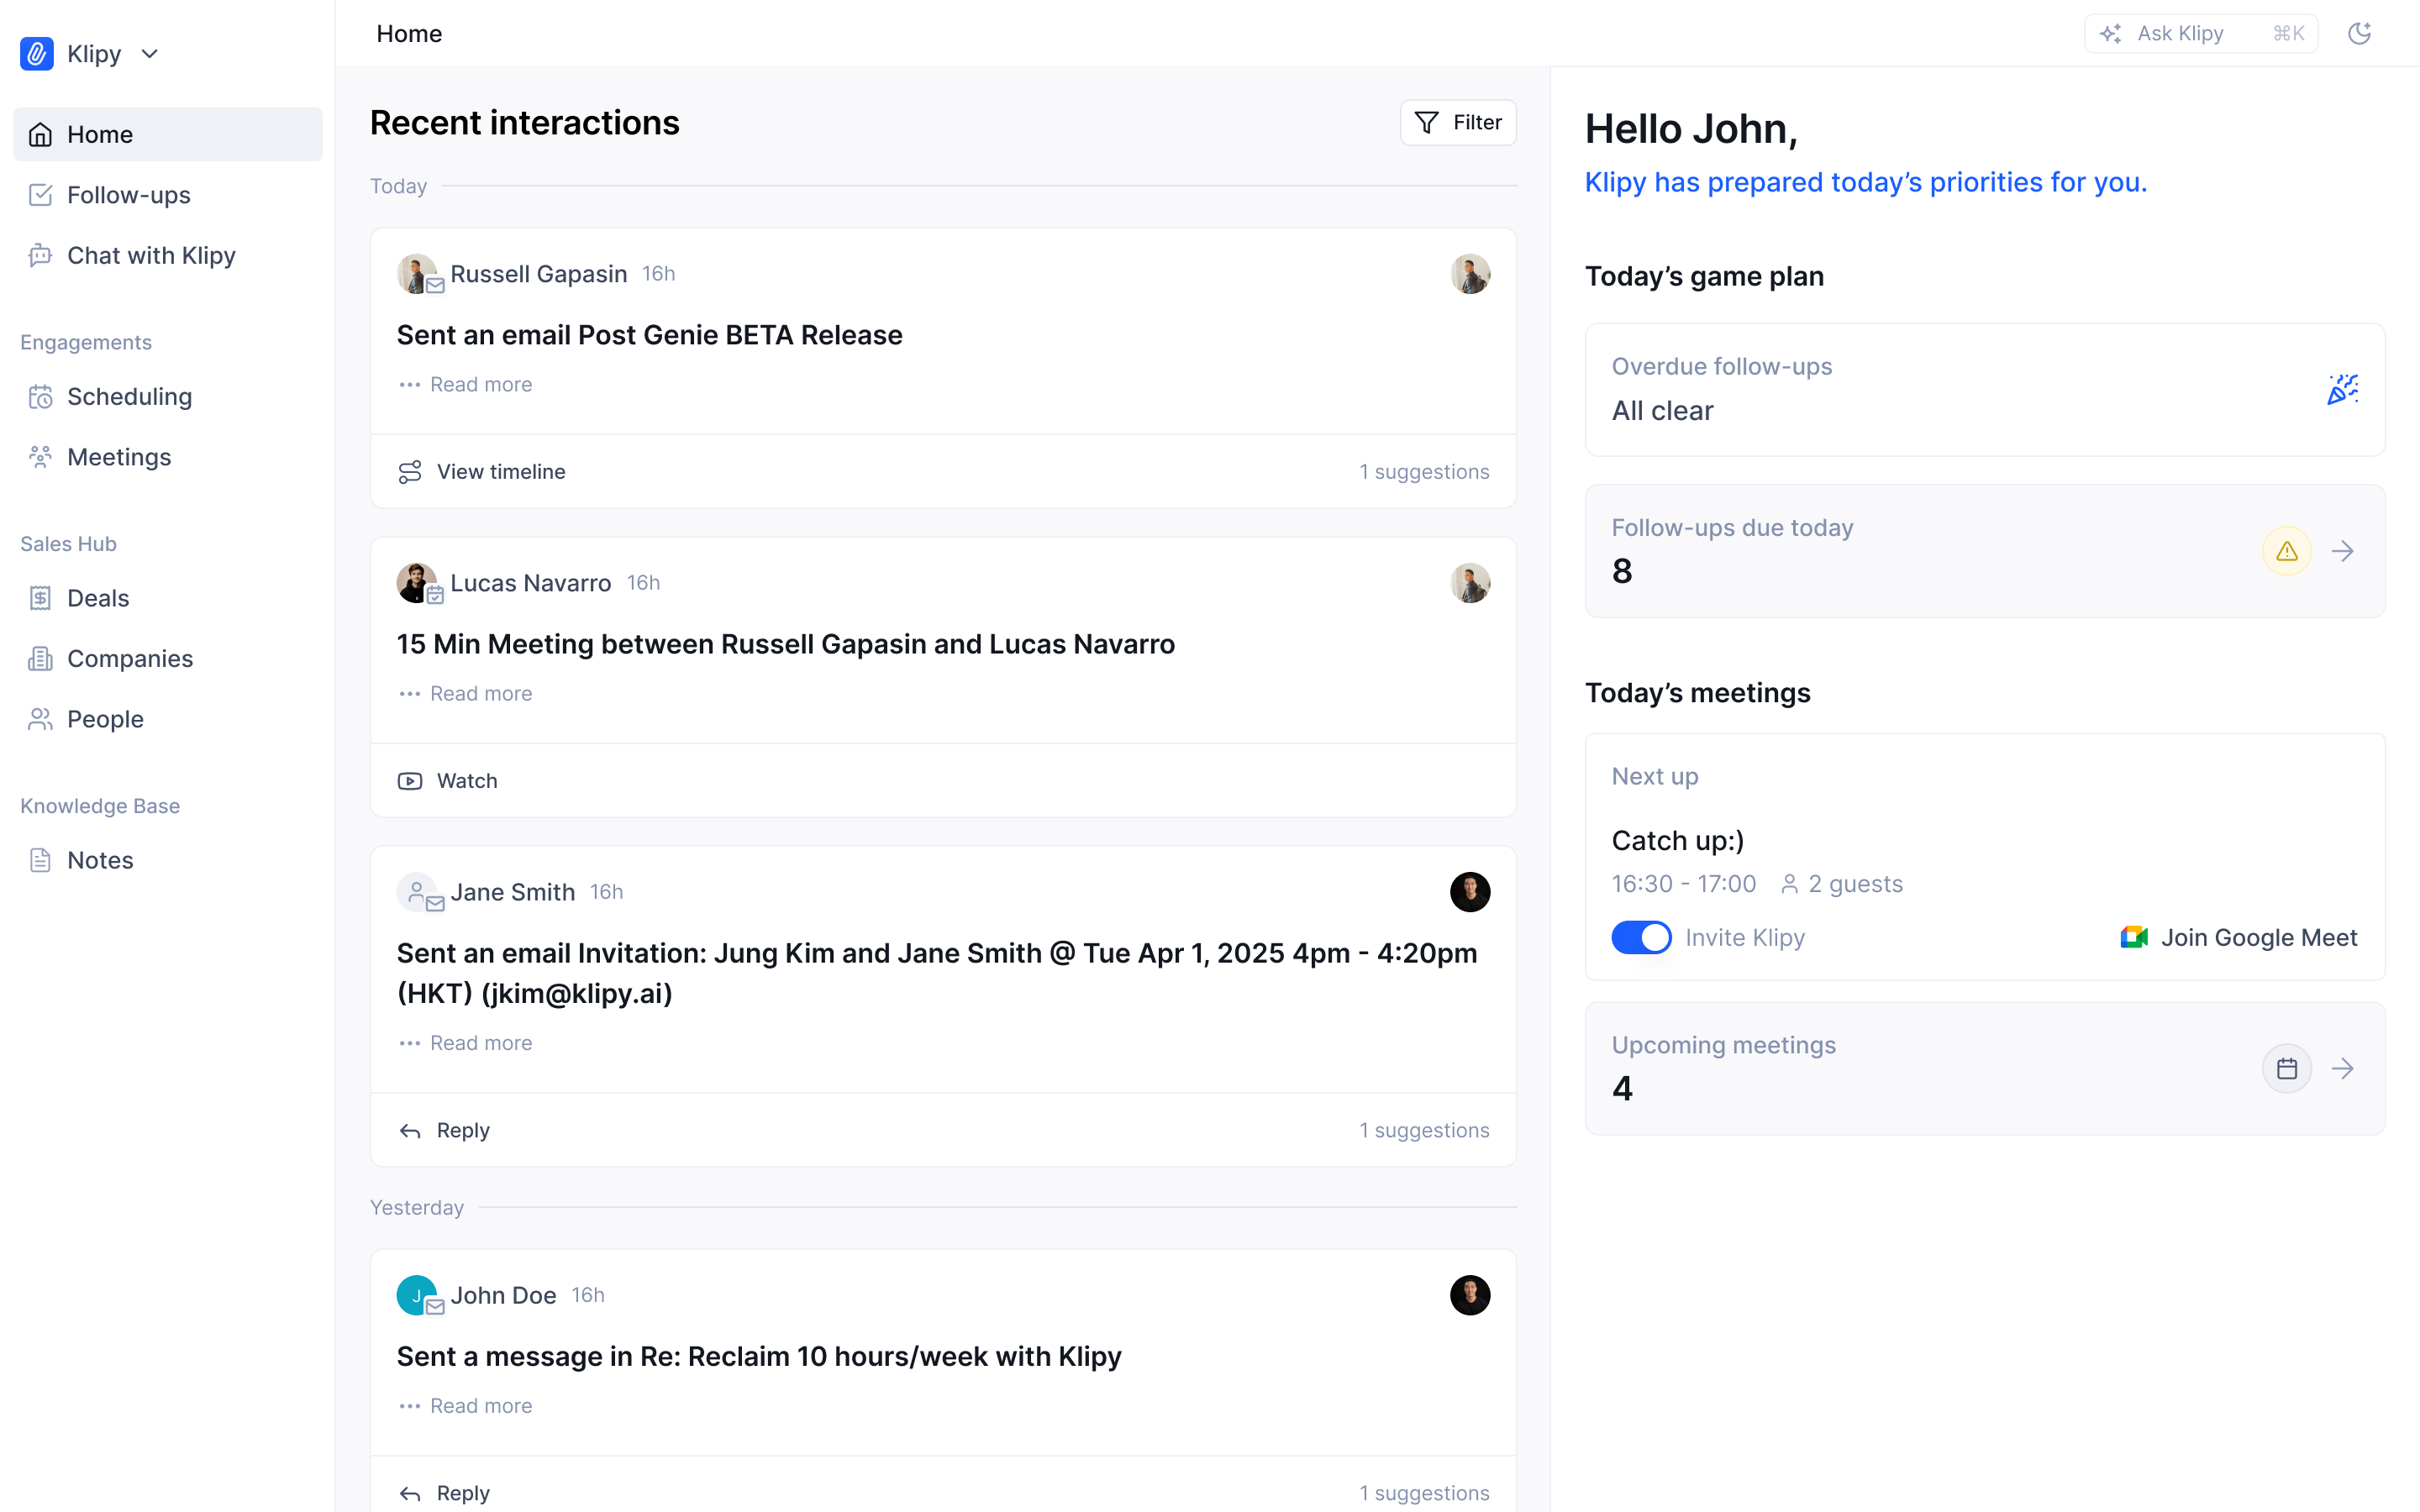Click the Catch up:) meeting title
Image resolution: width=2420 pixels, height=1512 pixels.
1678,840
